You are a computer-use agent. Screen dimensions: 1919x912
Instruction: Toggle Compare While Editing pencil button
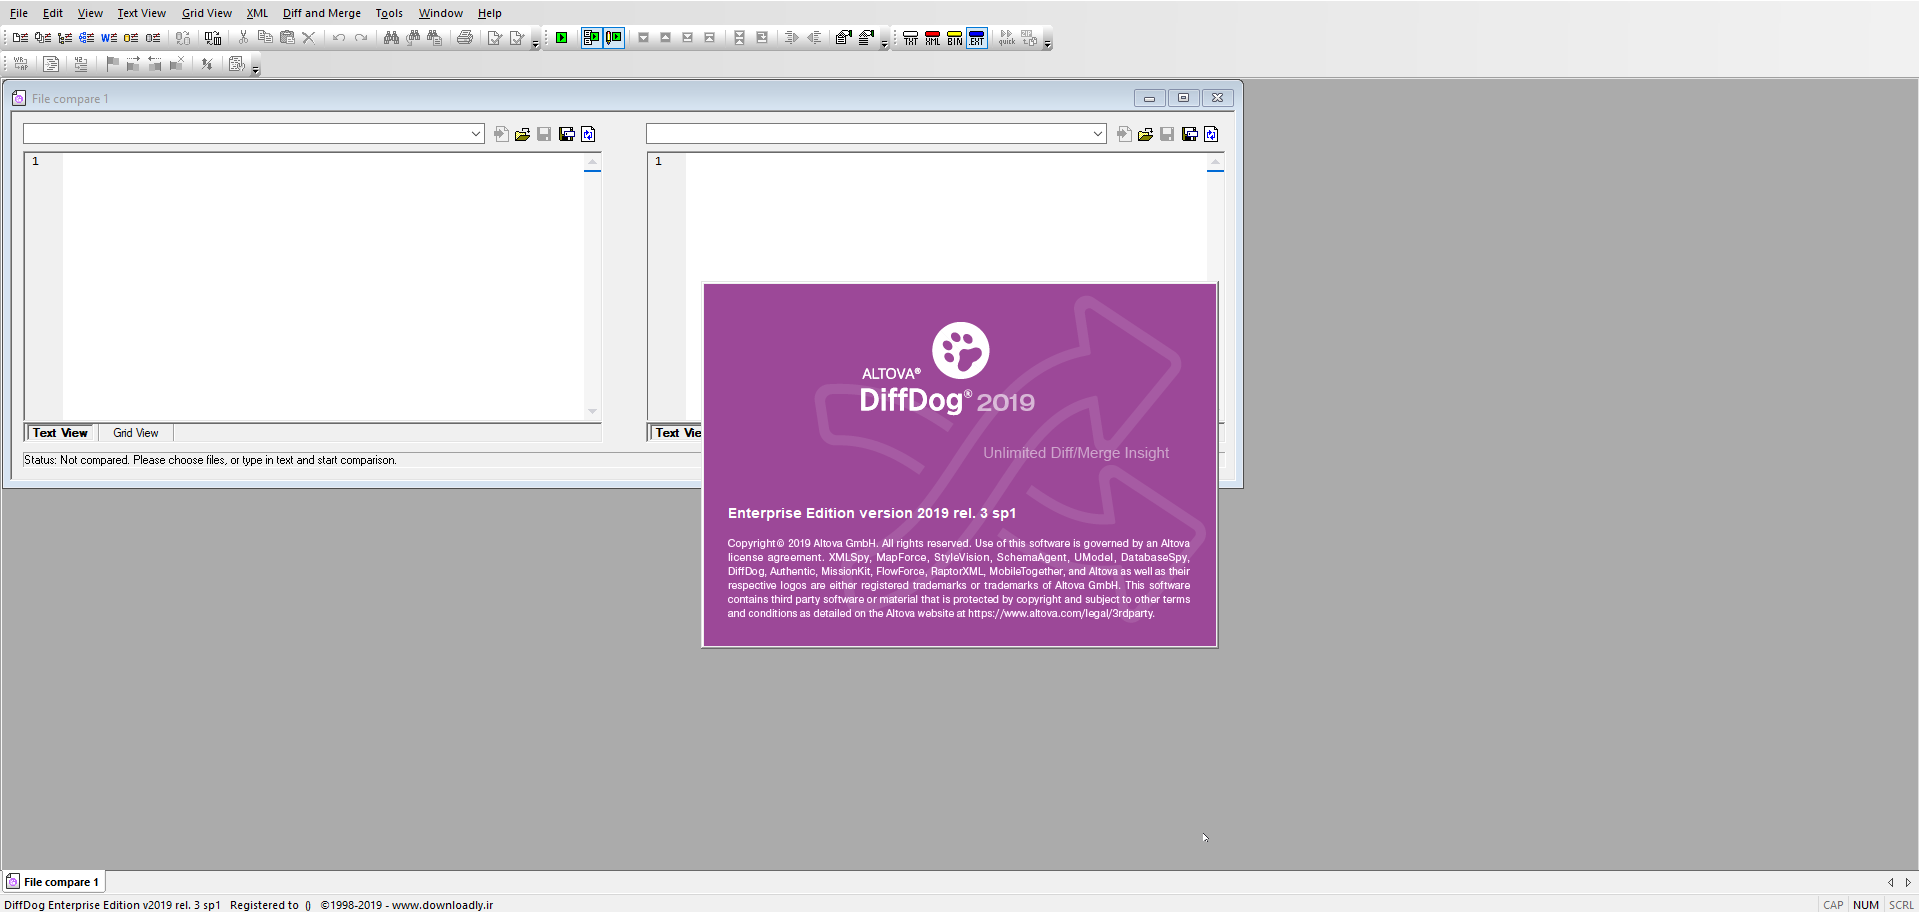click(x=614, y=38)
